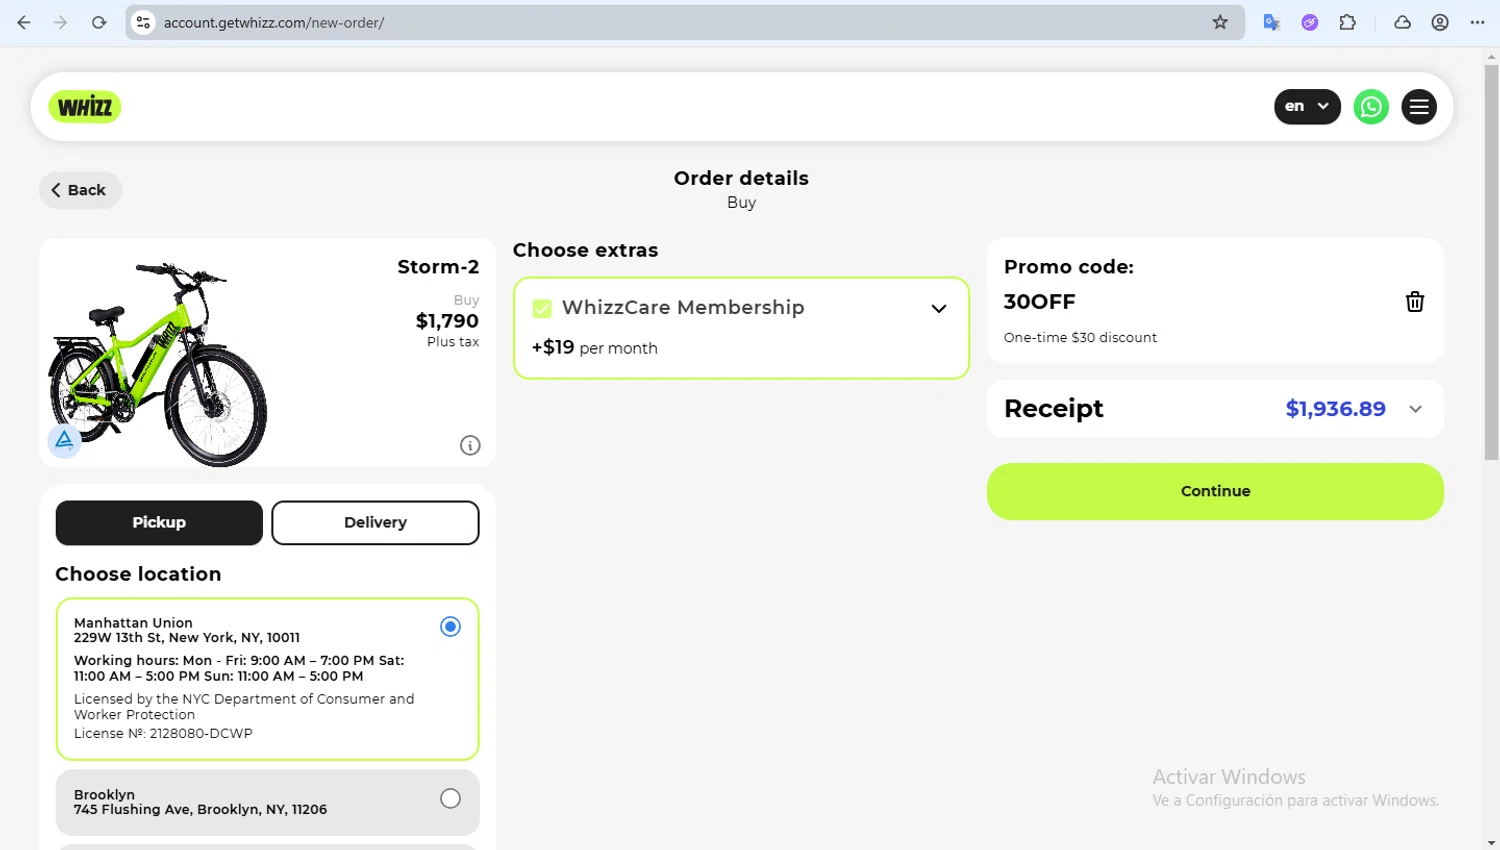The height and width of the screenshot is (850, 1500).
Task: Click the cloud icon in browser toolbar
Action: click(x=1403, y=22)
